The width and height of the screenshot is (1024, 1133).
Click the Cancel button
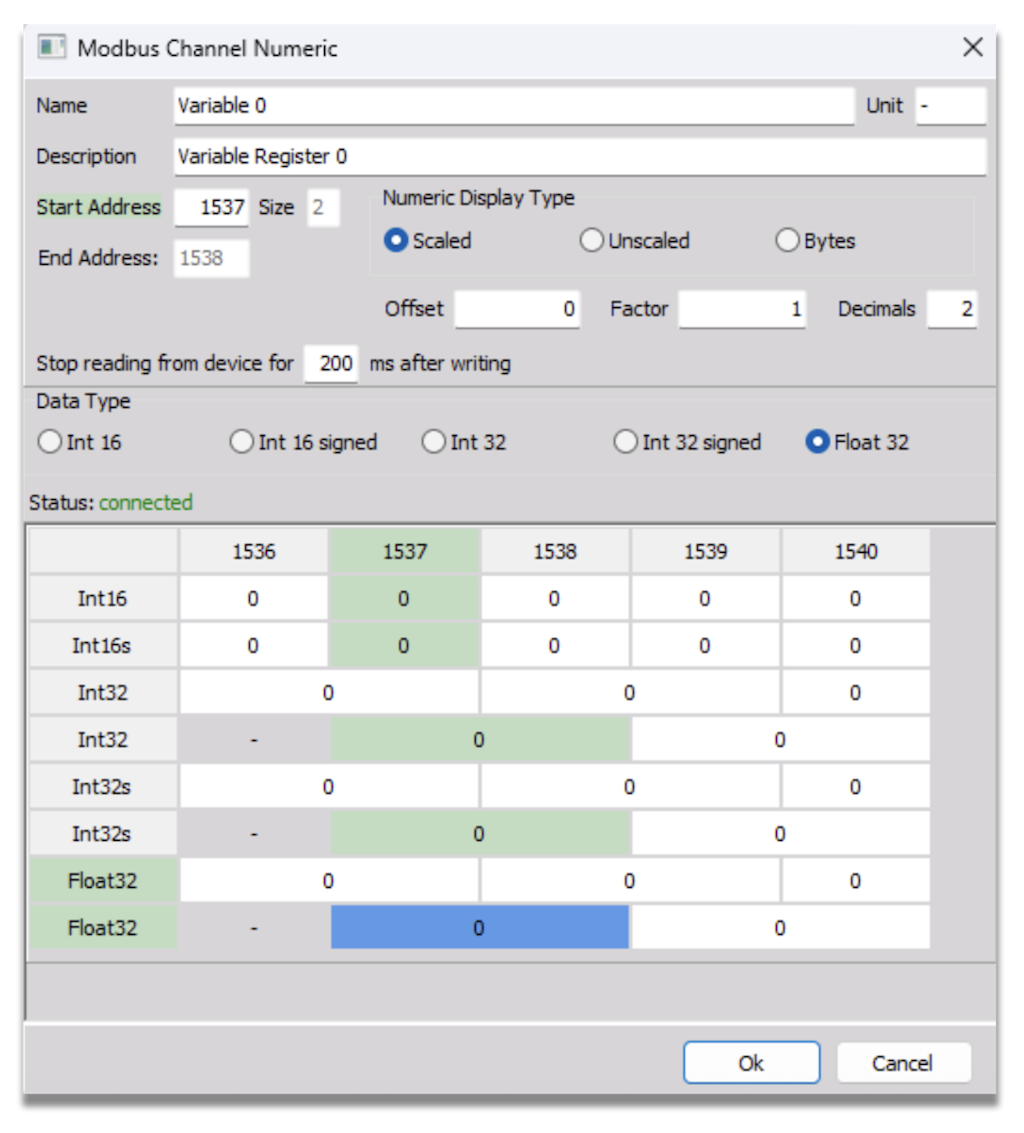(903, 1062)
